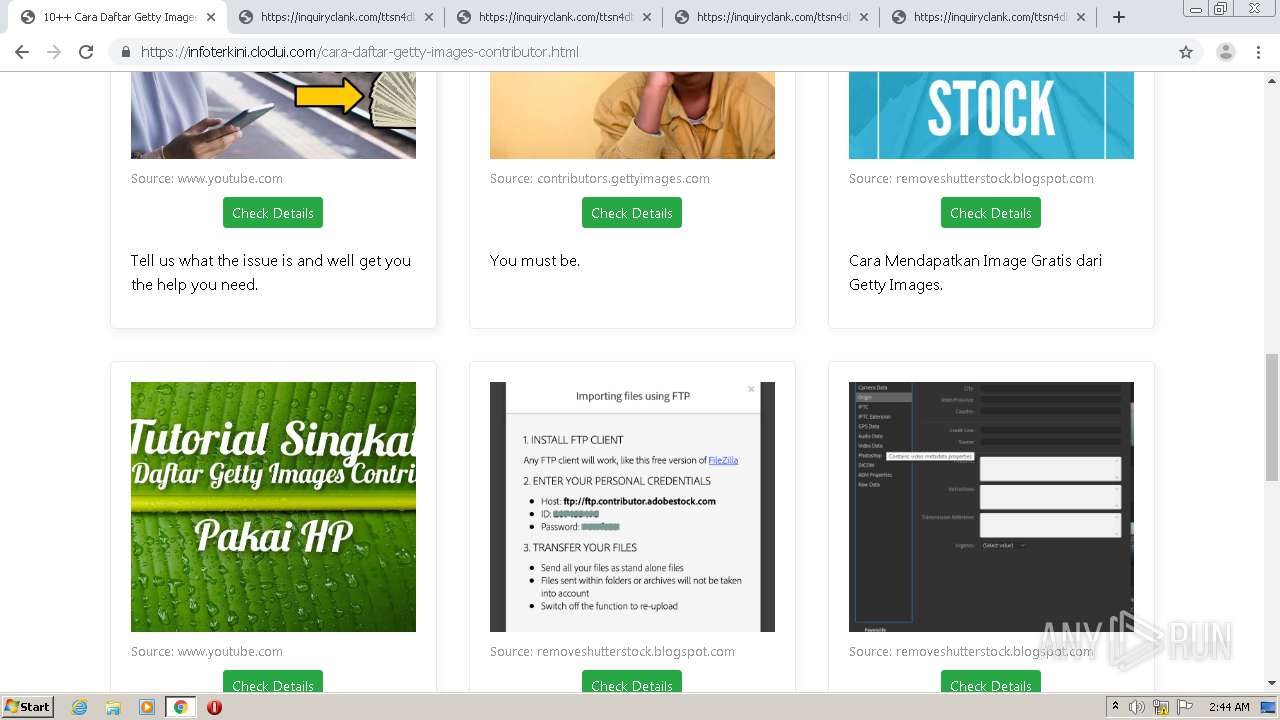Switch to the last inquiryclank.com tab

(989, 17)
